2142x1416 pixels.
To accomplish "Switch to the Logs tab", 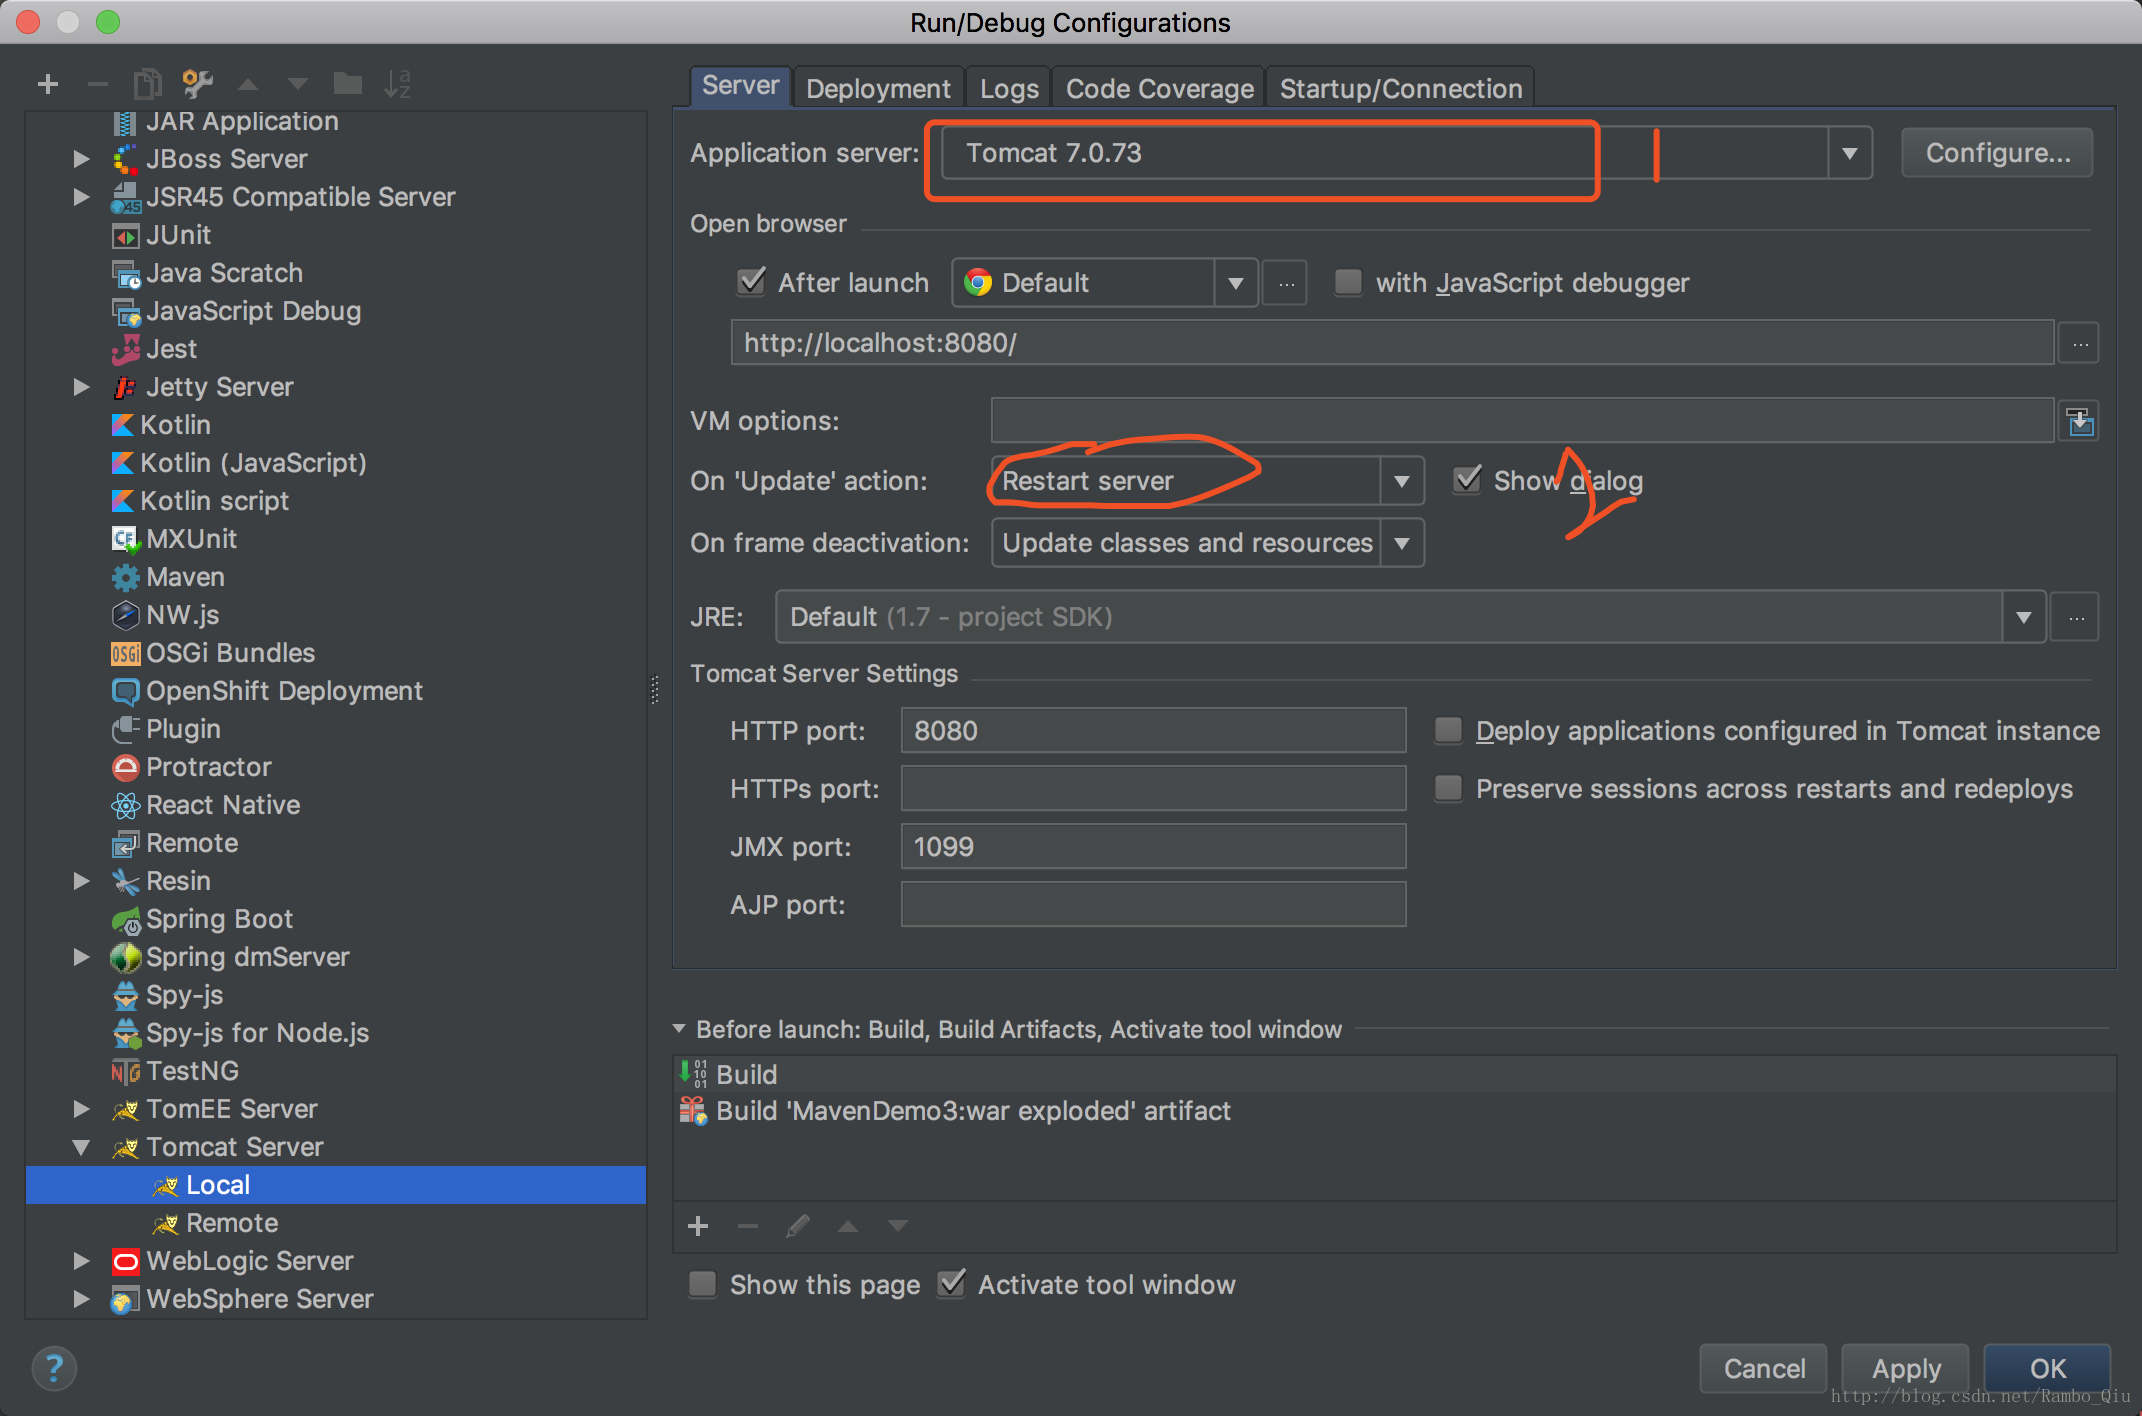I will [x=1006, y=88].
